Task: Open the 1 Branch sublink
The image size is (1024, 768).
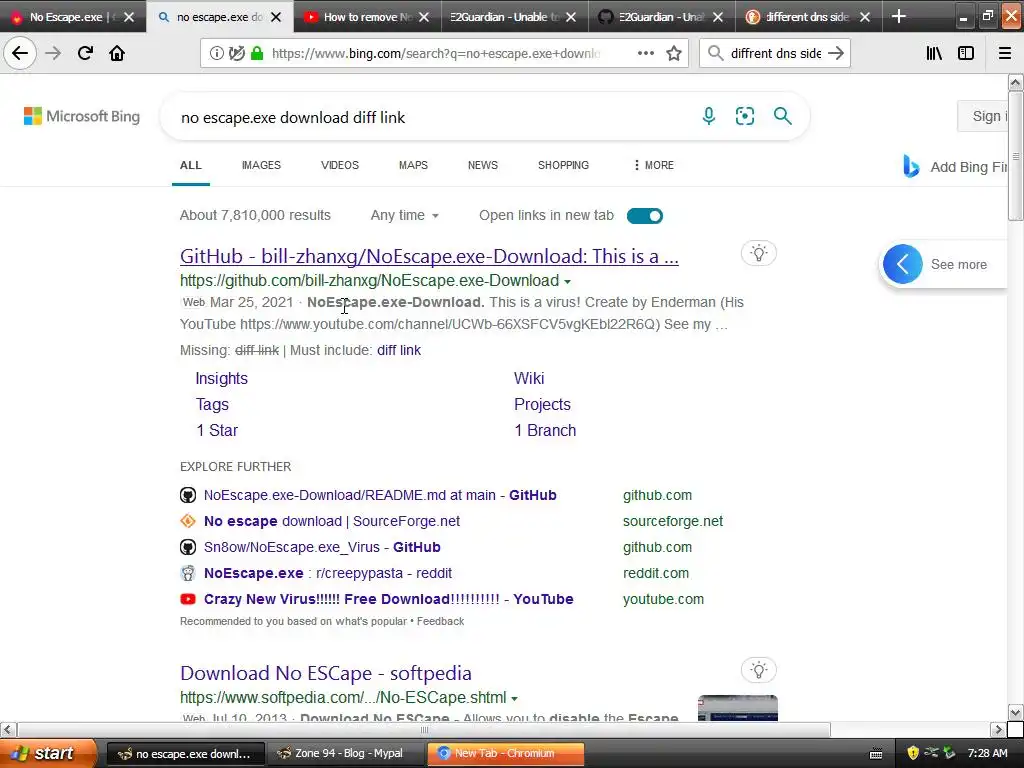Action: [x=545, y=430]
